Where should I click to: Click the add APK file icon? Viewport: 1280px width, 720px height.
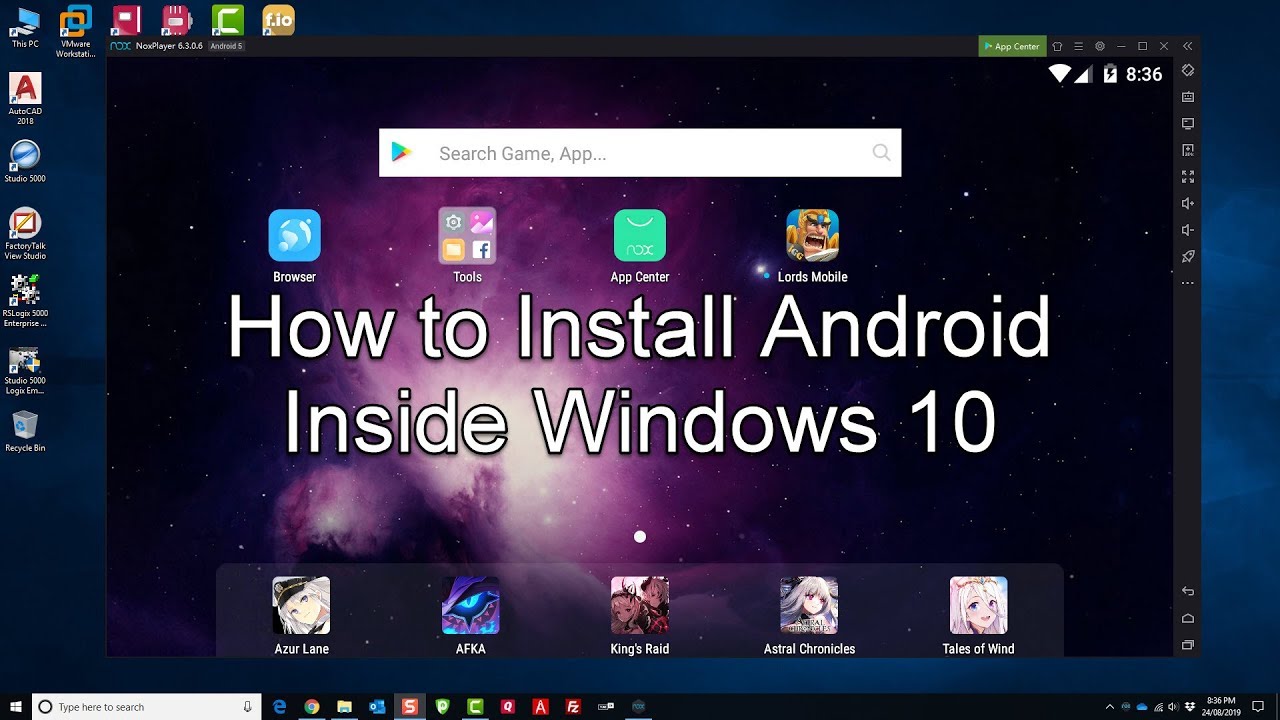1188,150
